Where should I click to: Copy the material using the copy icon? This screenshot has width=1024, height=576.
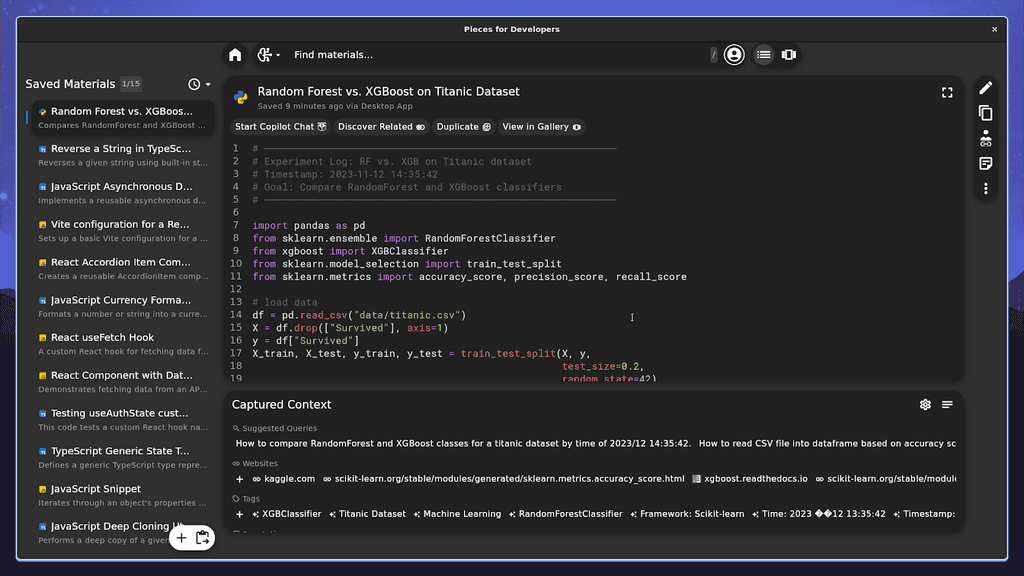(986, 113)
